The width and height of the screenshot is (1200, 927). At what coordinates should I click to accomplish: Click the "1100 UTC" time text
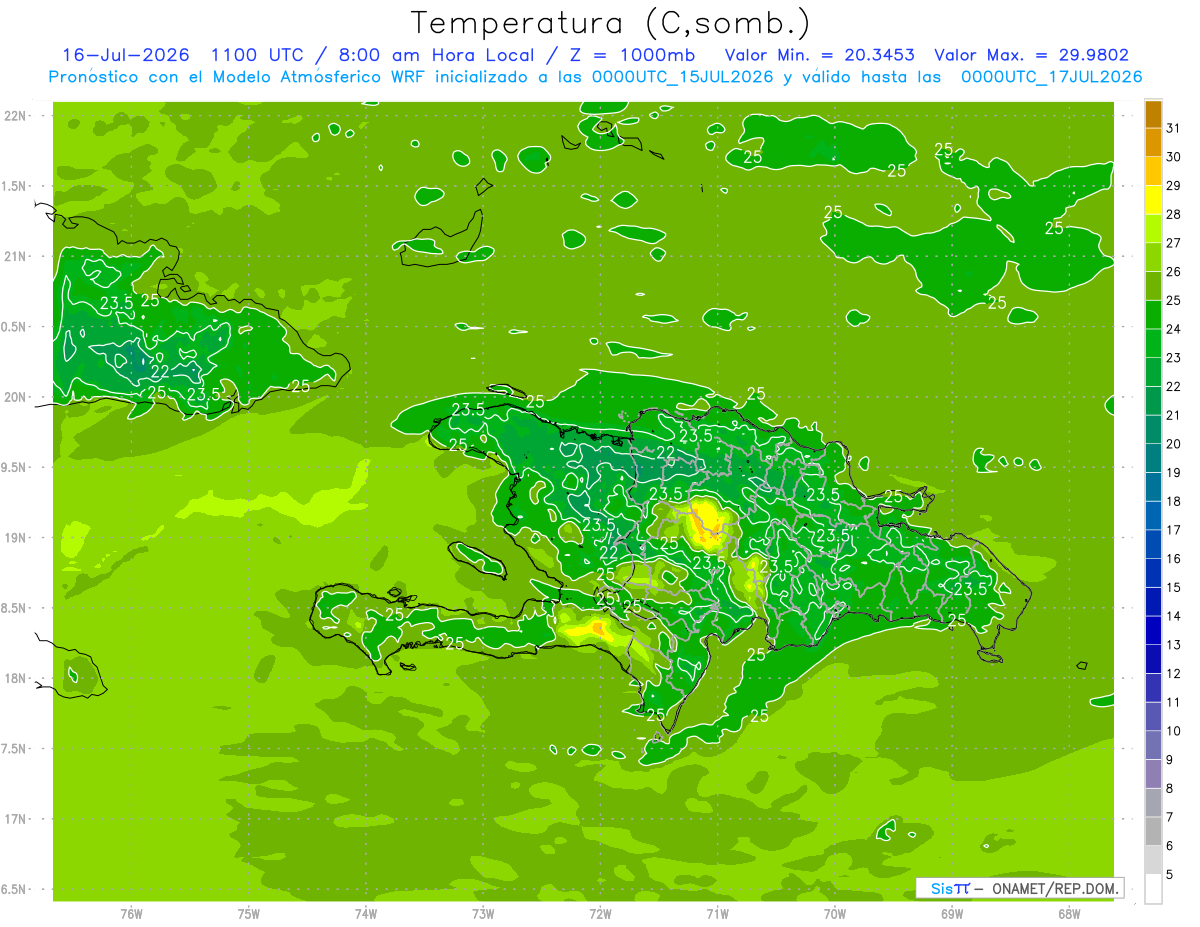[x=257, y=55]
